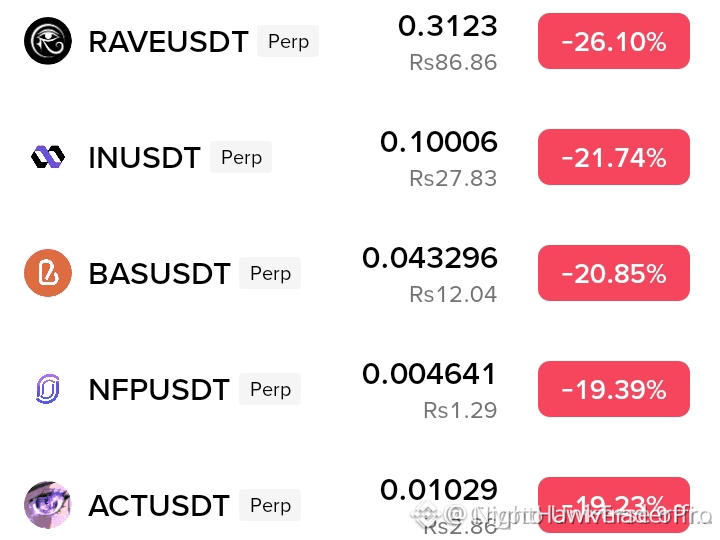The height and width of the screenshot is (540, 720).
Task: Open the ACTUSDT trading pair
Action: click(x=159, y=505)
